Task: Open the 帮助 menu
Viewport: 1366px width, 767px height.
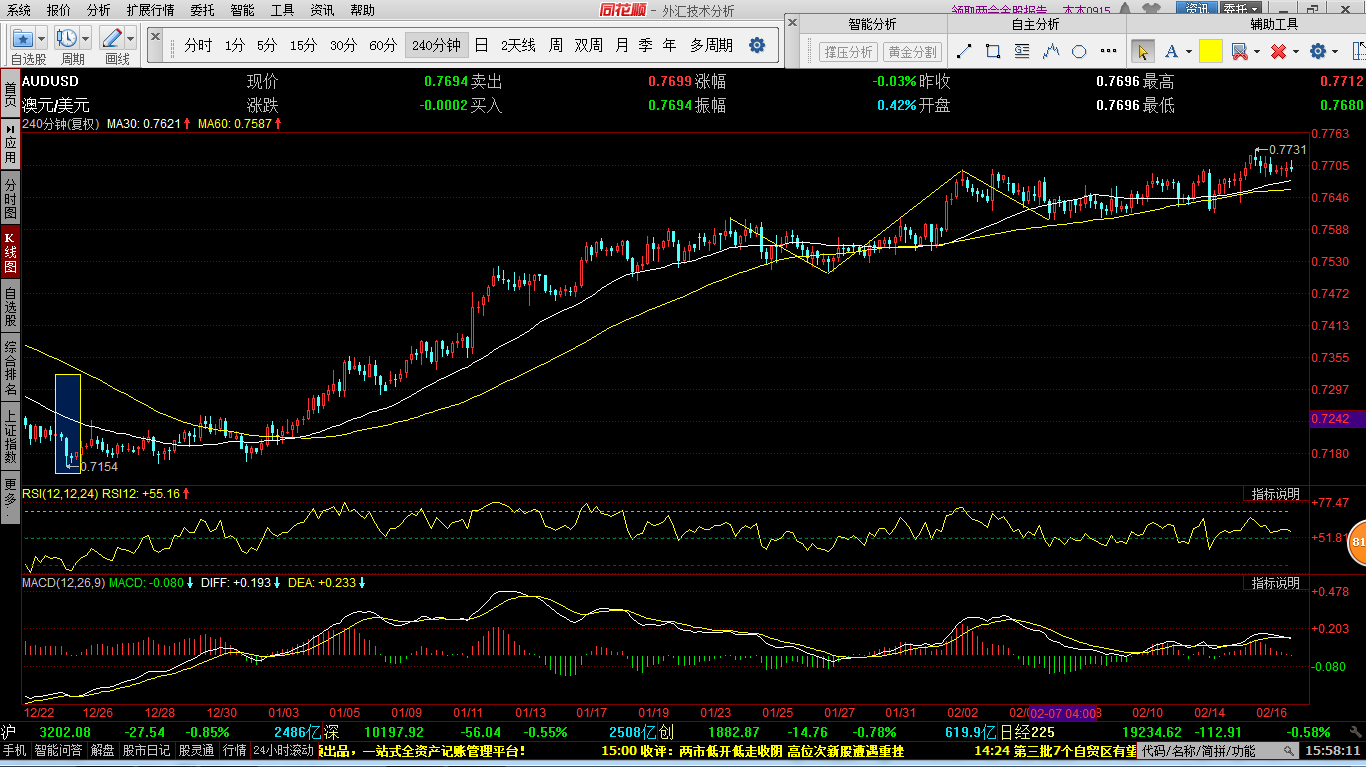Action: (x=363, y=10)
